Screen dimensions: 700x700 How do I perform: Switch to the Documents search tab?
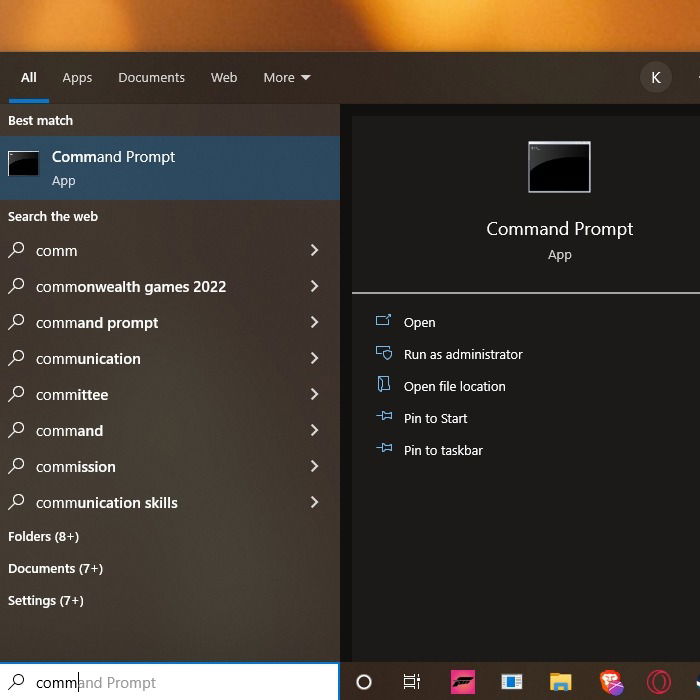pyautogui.click(x=151, y=78)
